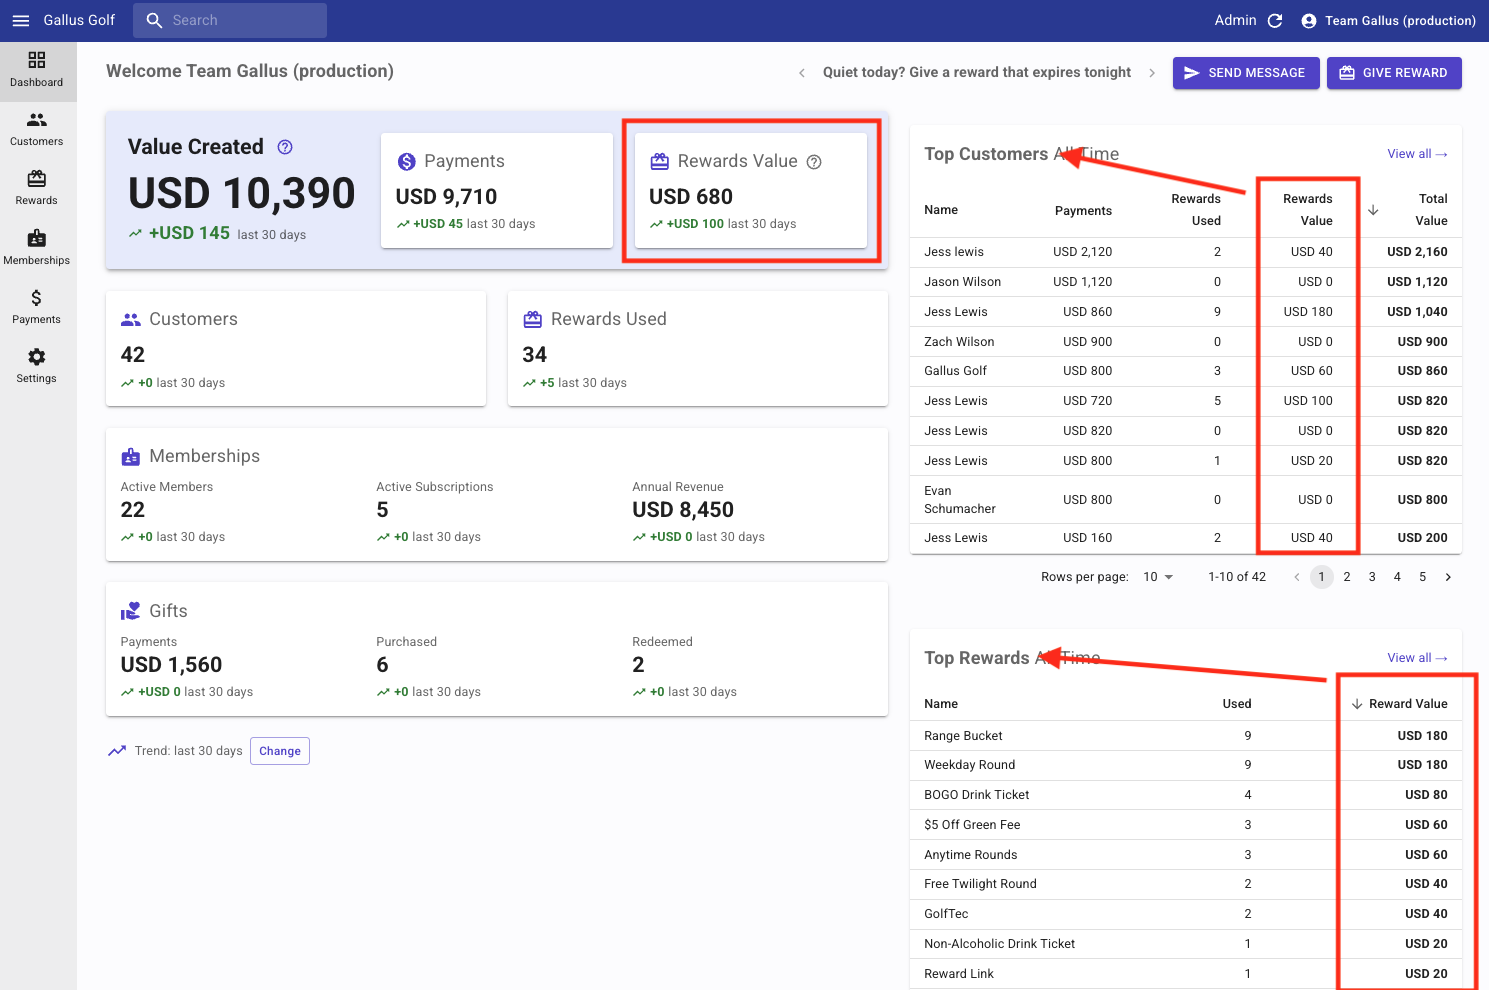This screenshot has height=990, width=1489.
Task: Go to page 3 of Top Customers
Action: 1372,577
